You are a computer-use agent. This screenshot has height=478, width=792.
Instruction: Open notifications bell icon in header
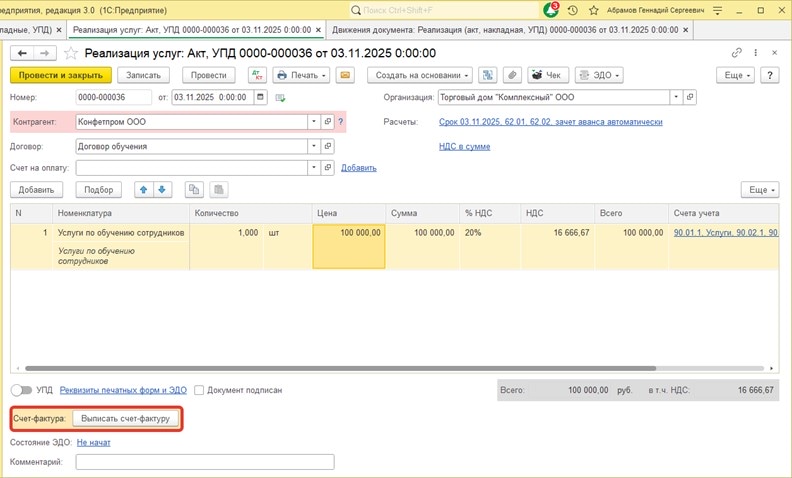coord(552,10)
